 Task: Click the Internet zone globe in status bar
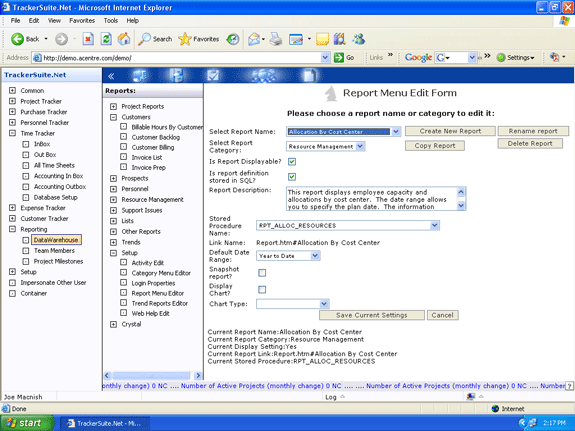(x=495, y=409)
